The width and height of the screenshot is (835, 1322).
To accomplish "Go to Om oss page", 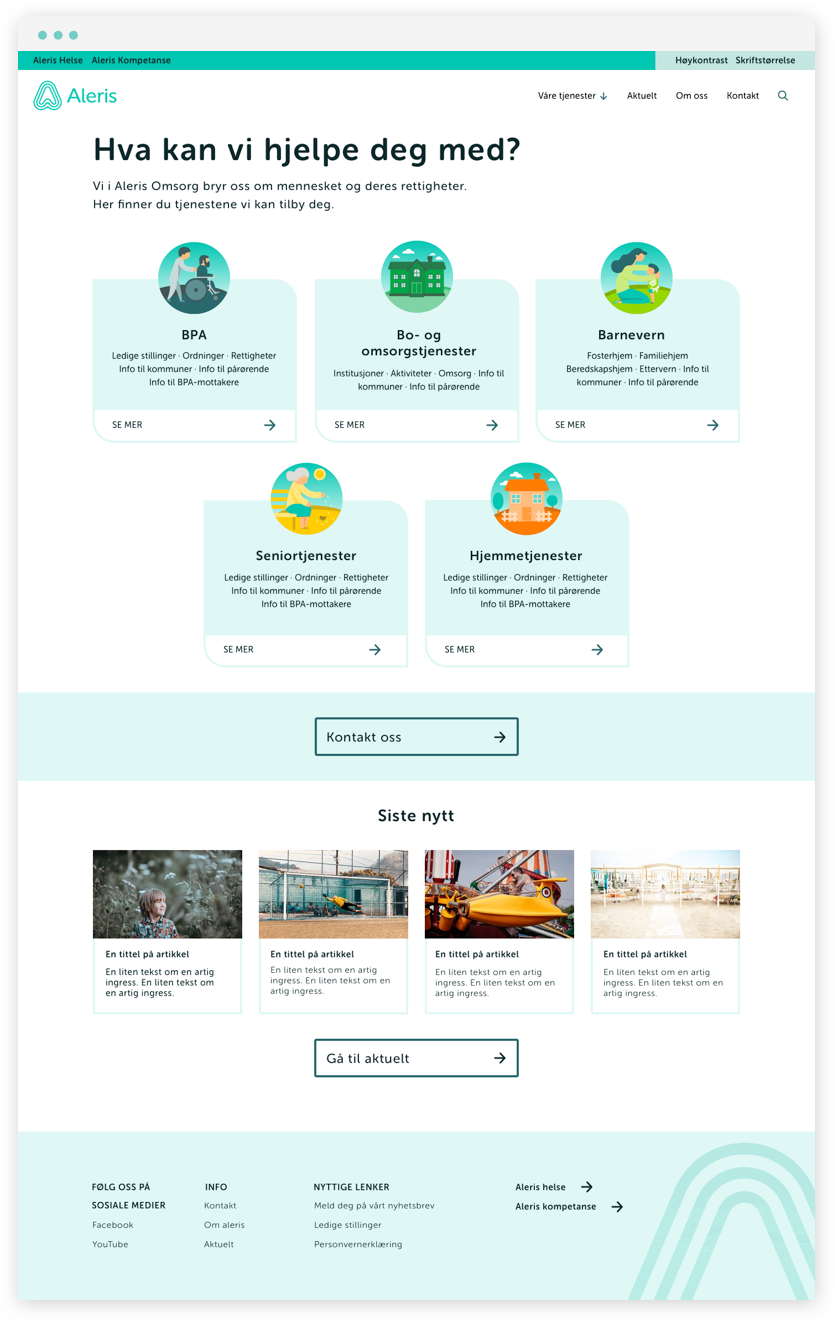I will click(691, 96).
